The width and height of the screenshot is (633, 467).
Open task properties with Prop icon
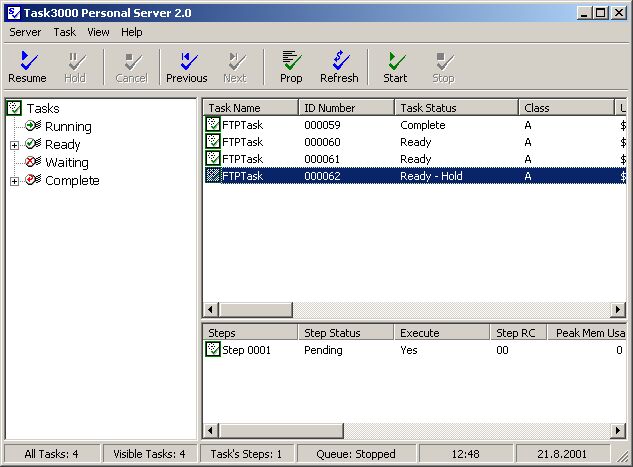point(291,67)
